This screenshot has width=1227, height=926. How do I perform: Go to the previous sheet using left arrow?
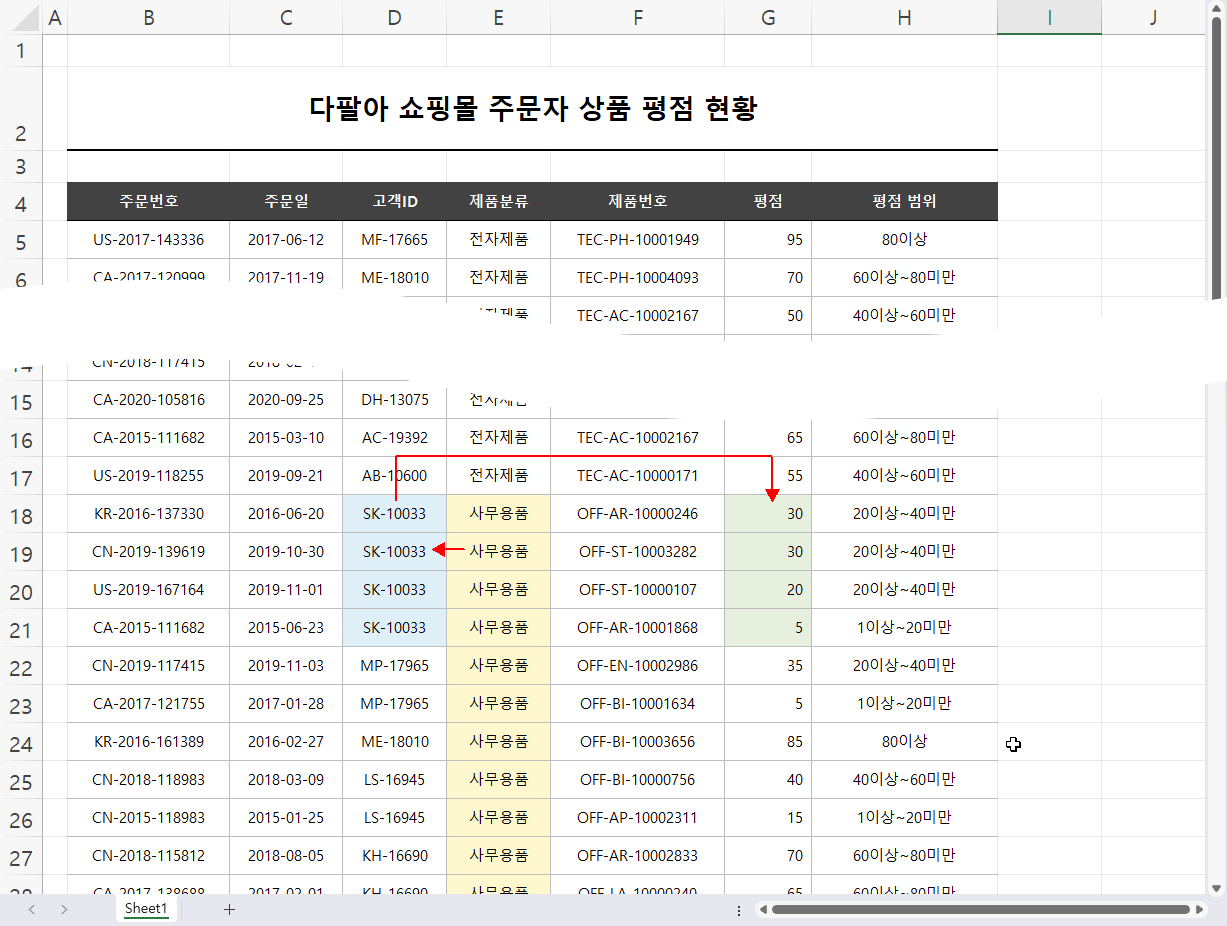tap(32, 909)
